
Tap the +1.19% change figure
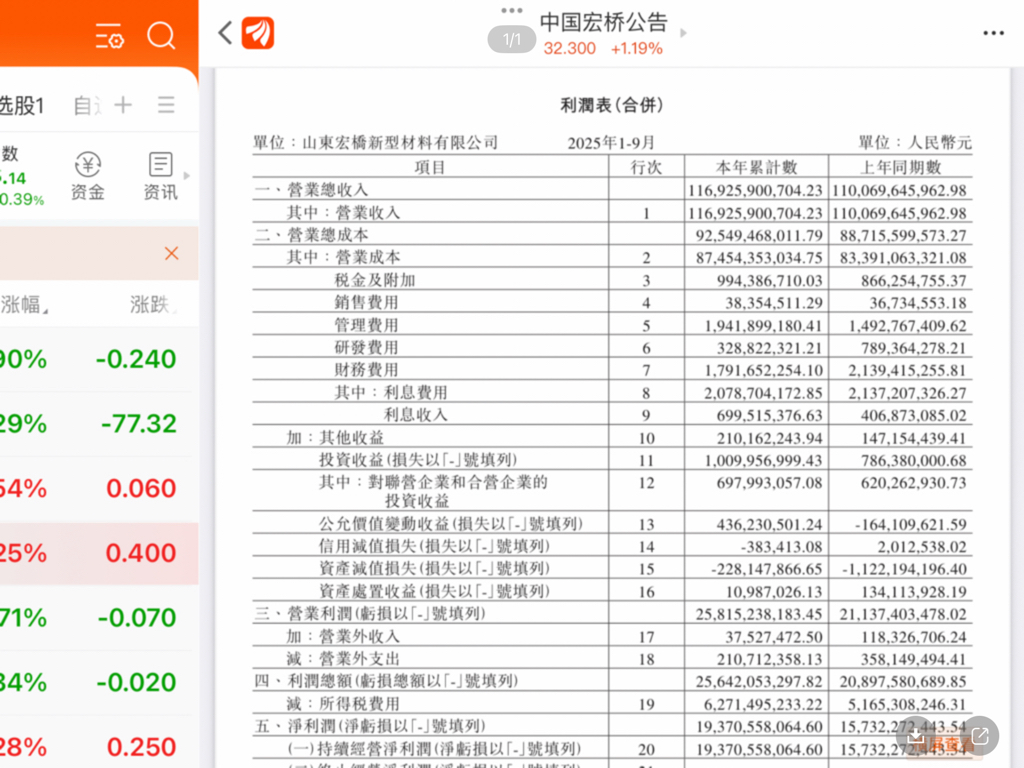pos(637,48)
